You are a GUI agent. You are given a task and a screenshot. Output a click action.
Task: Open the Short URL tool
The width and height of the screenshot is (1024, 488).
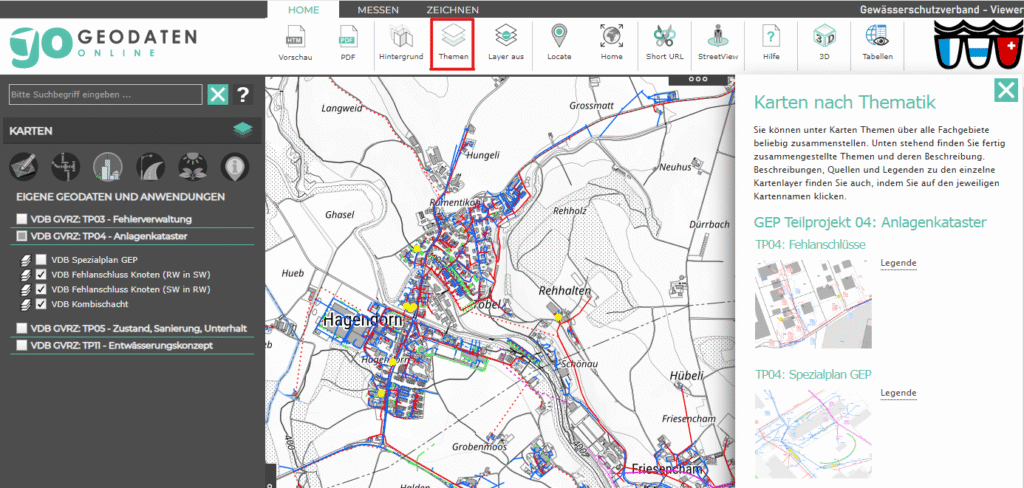click(664, 44)
